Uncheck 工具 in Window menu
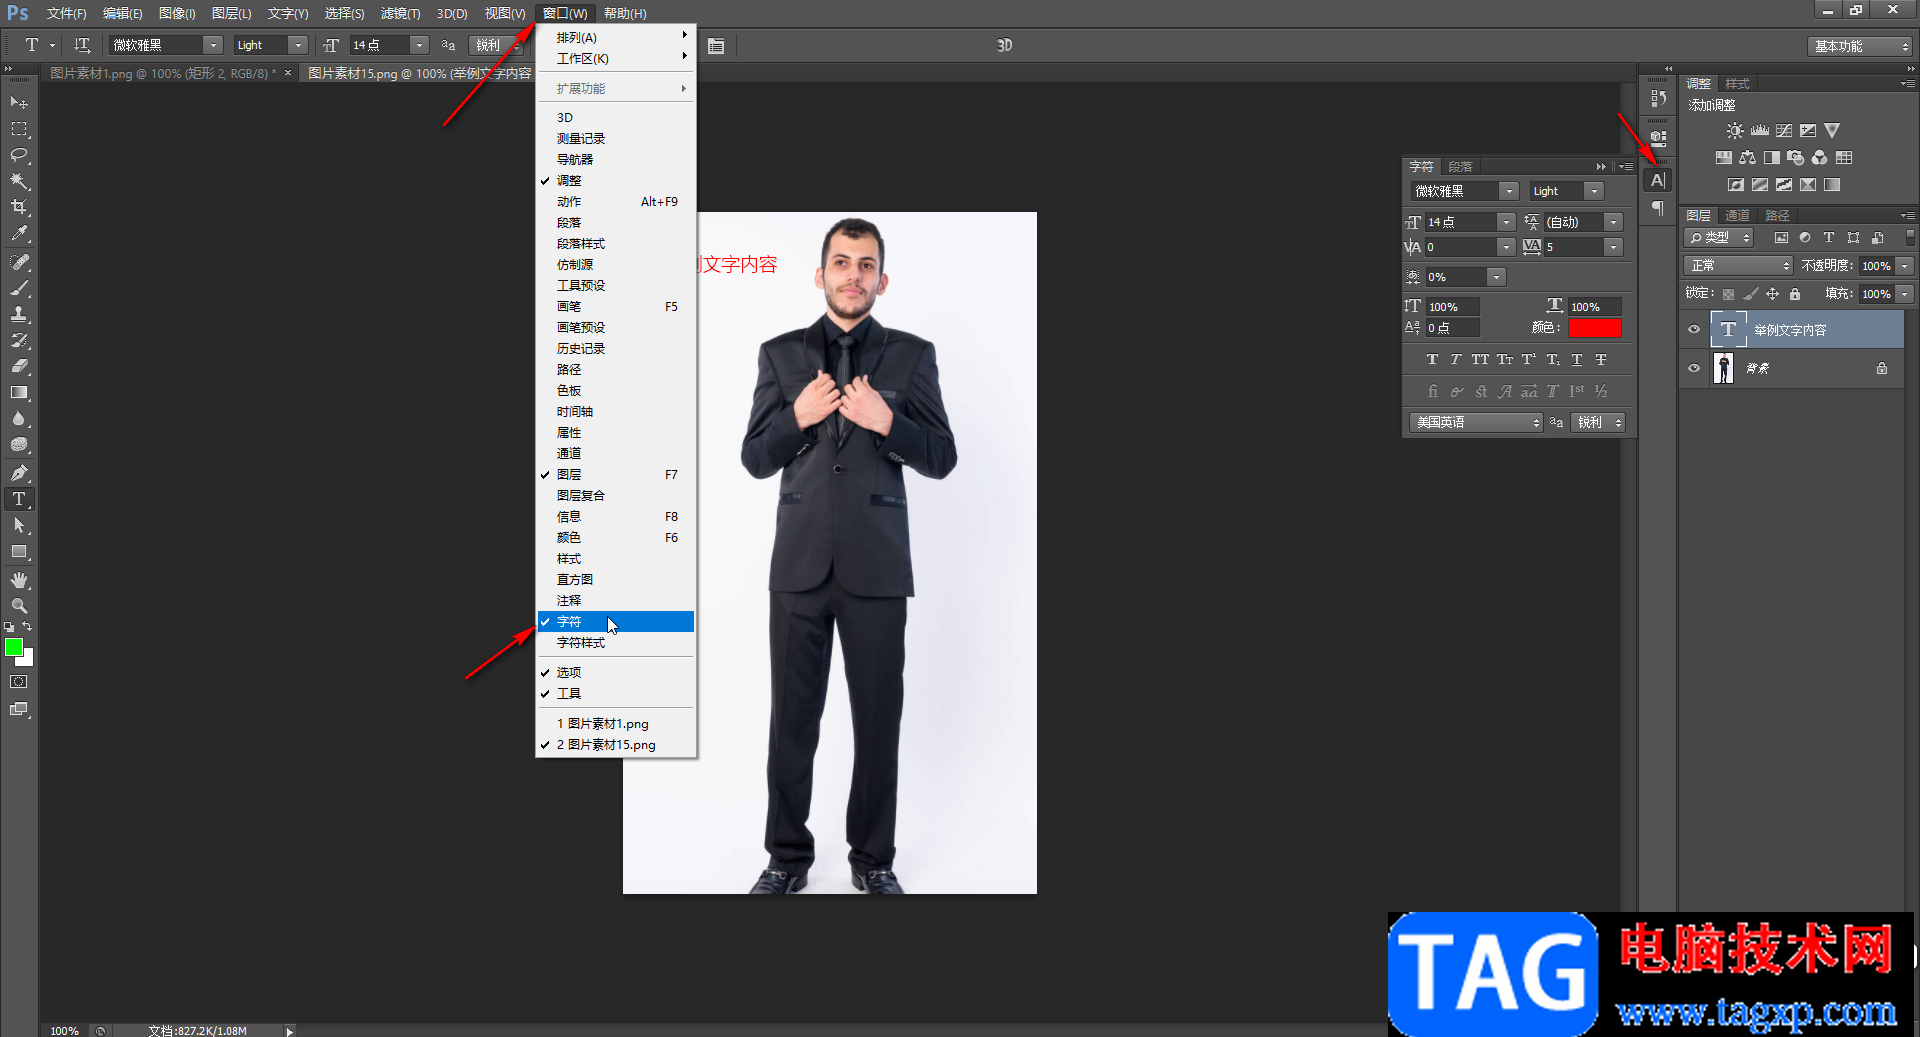Image resolution: width=1920 pixels, height=1037 pixels. (x=616, y=694)
